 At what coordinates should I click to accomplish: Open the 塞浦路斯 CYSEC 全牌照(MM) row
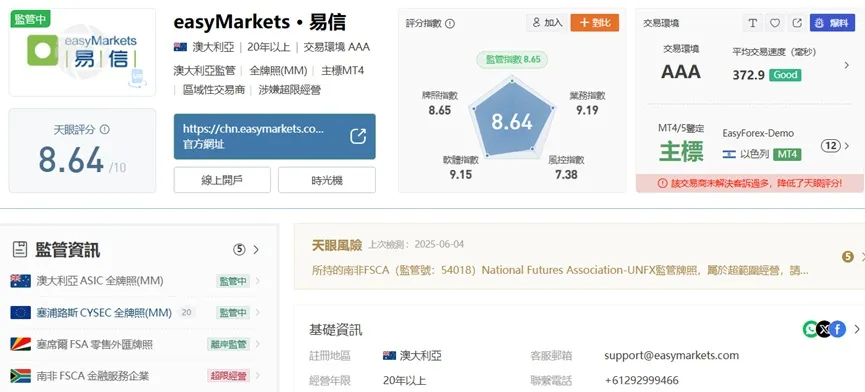(136, 313)
